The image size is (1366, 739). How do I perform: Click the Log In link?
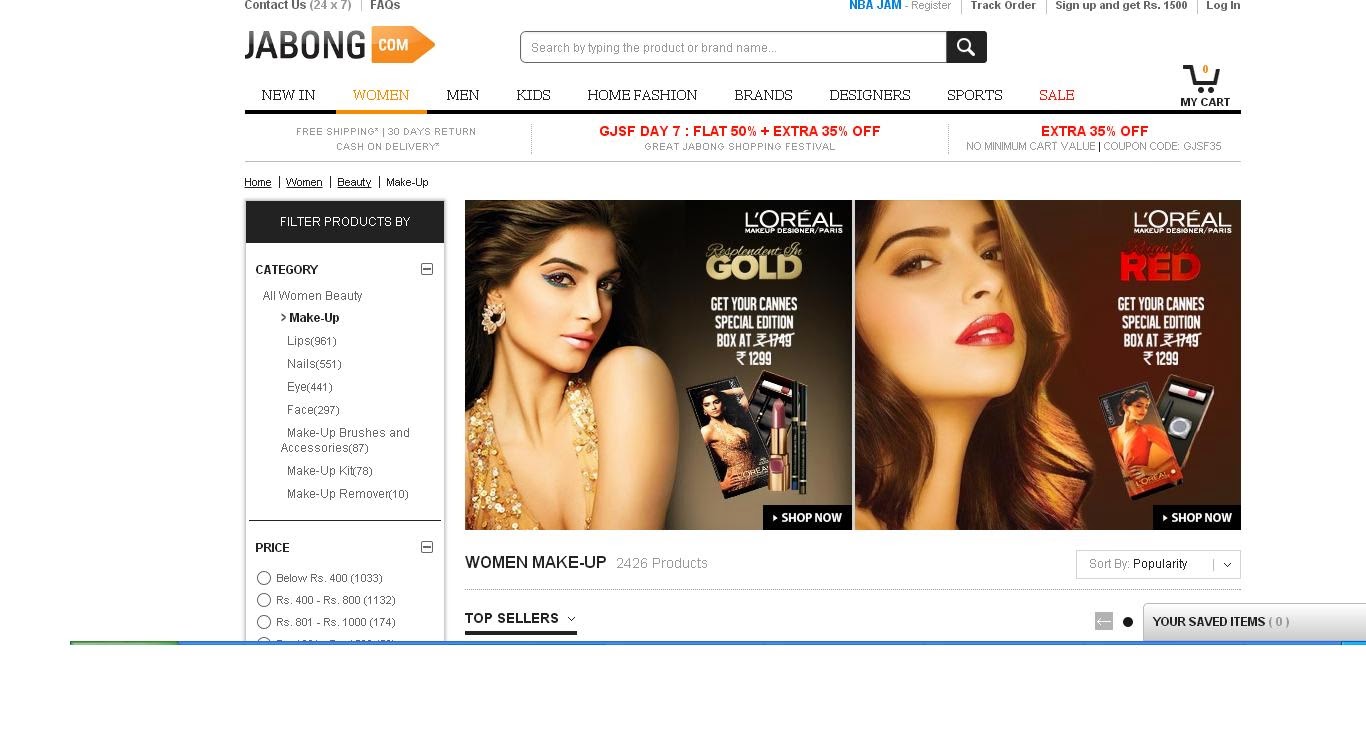coord(1222,6)
